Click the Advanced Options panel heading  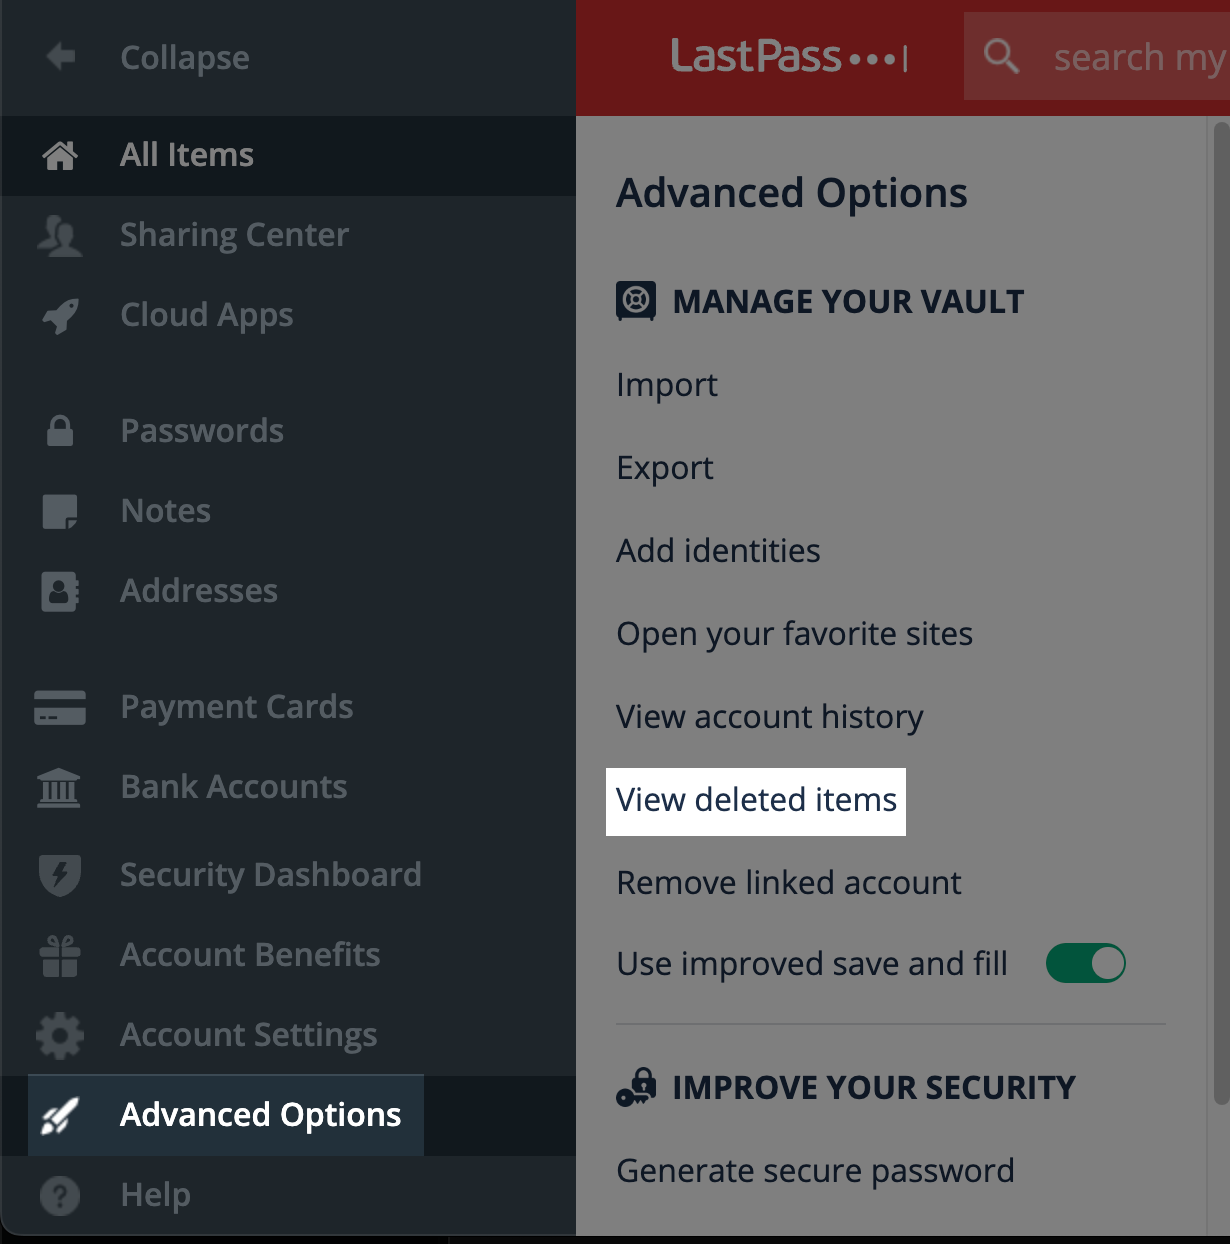point(792,193)
